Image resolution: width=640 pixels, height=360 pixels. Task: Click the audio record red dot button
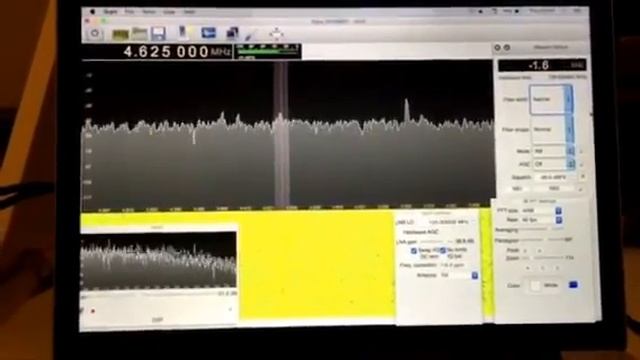point(93,311)
